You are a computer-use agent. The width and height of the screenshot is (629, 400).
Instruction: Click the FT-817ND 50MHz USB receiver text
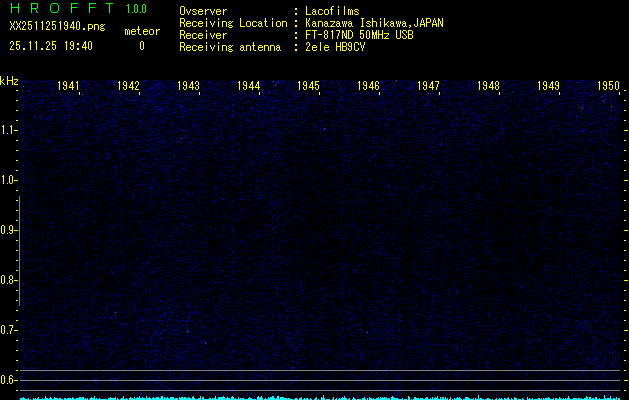tap(360, 34)
